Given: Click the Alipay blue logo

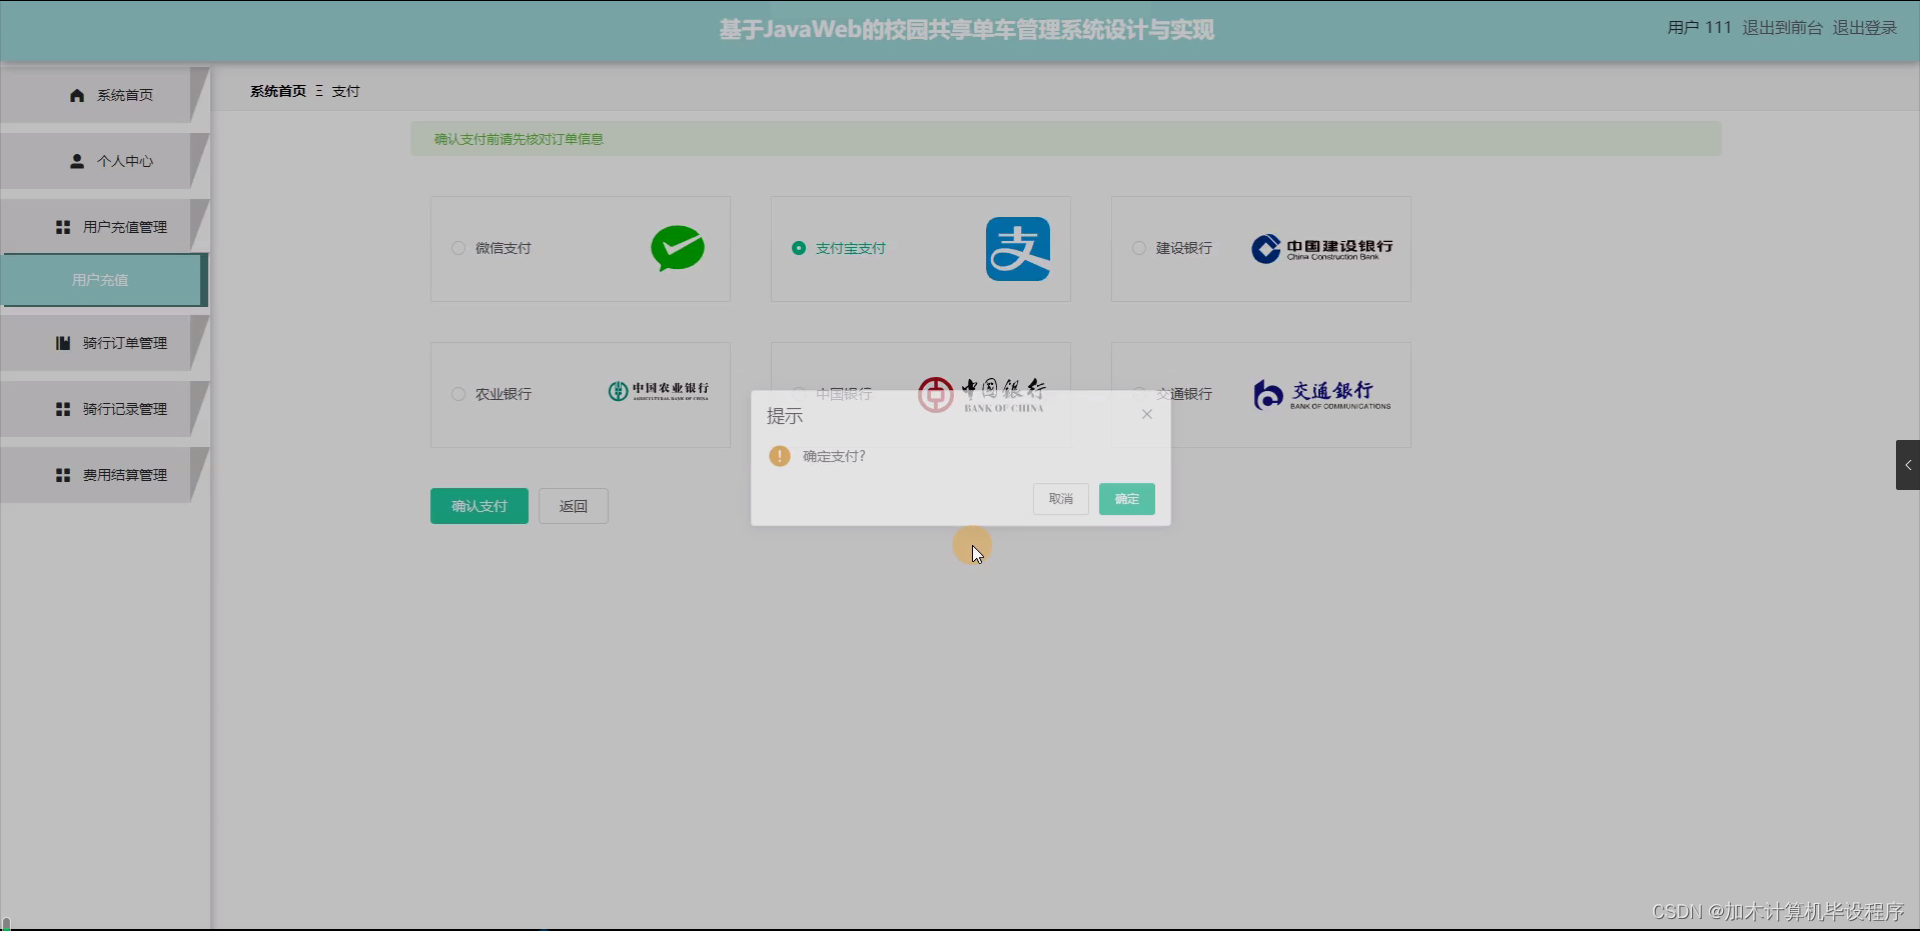Looking at the screenshot, I should pyautogui.click(x=1019, y=249).
